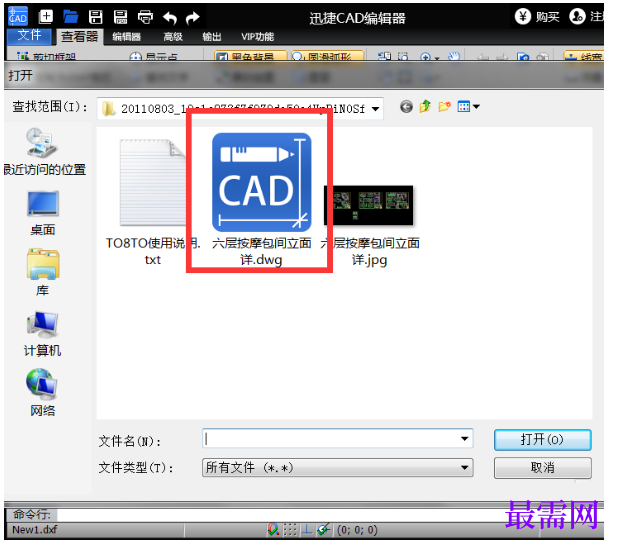The width and height of the screenshot is (617, 546).
Task: Go to Libraries location
Action: 42,273
